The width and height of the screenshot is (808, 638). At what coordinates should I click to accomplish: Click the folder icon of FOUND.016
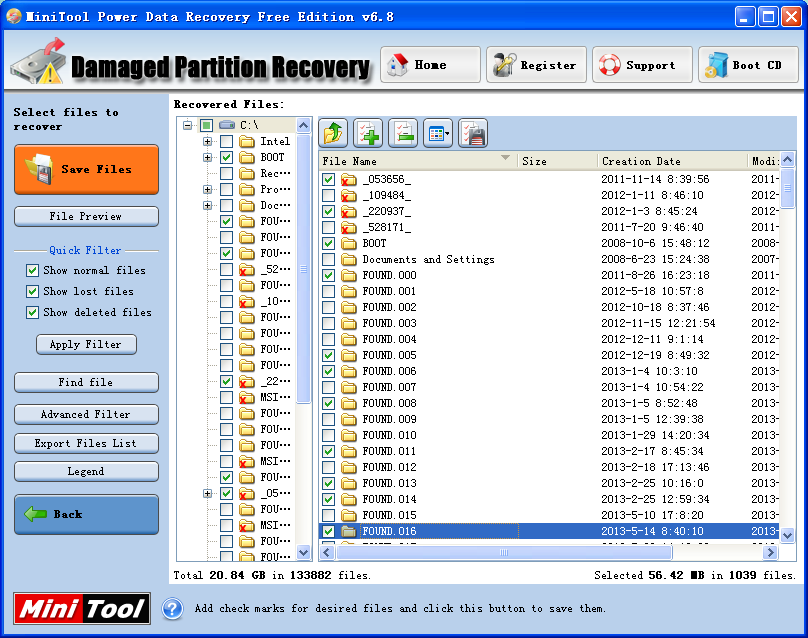[349, 531]
